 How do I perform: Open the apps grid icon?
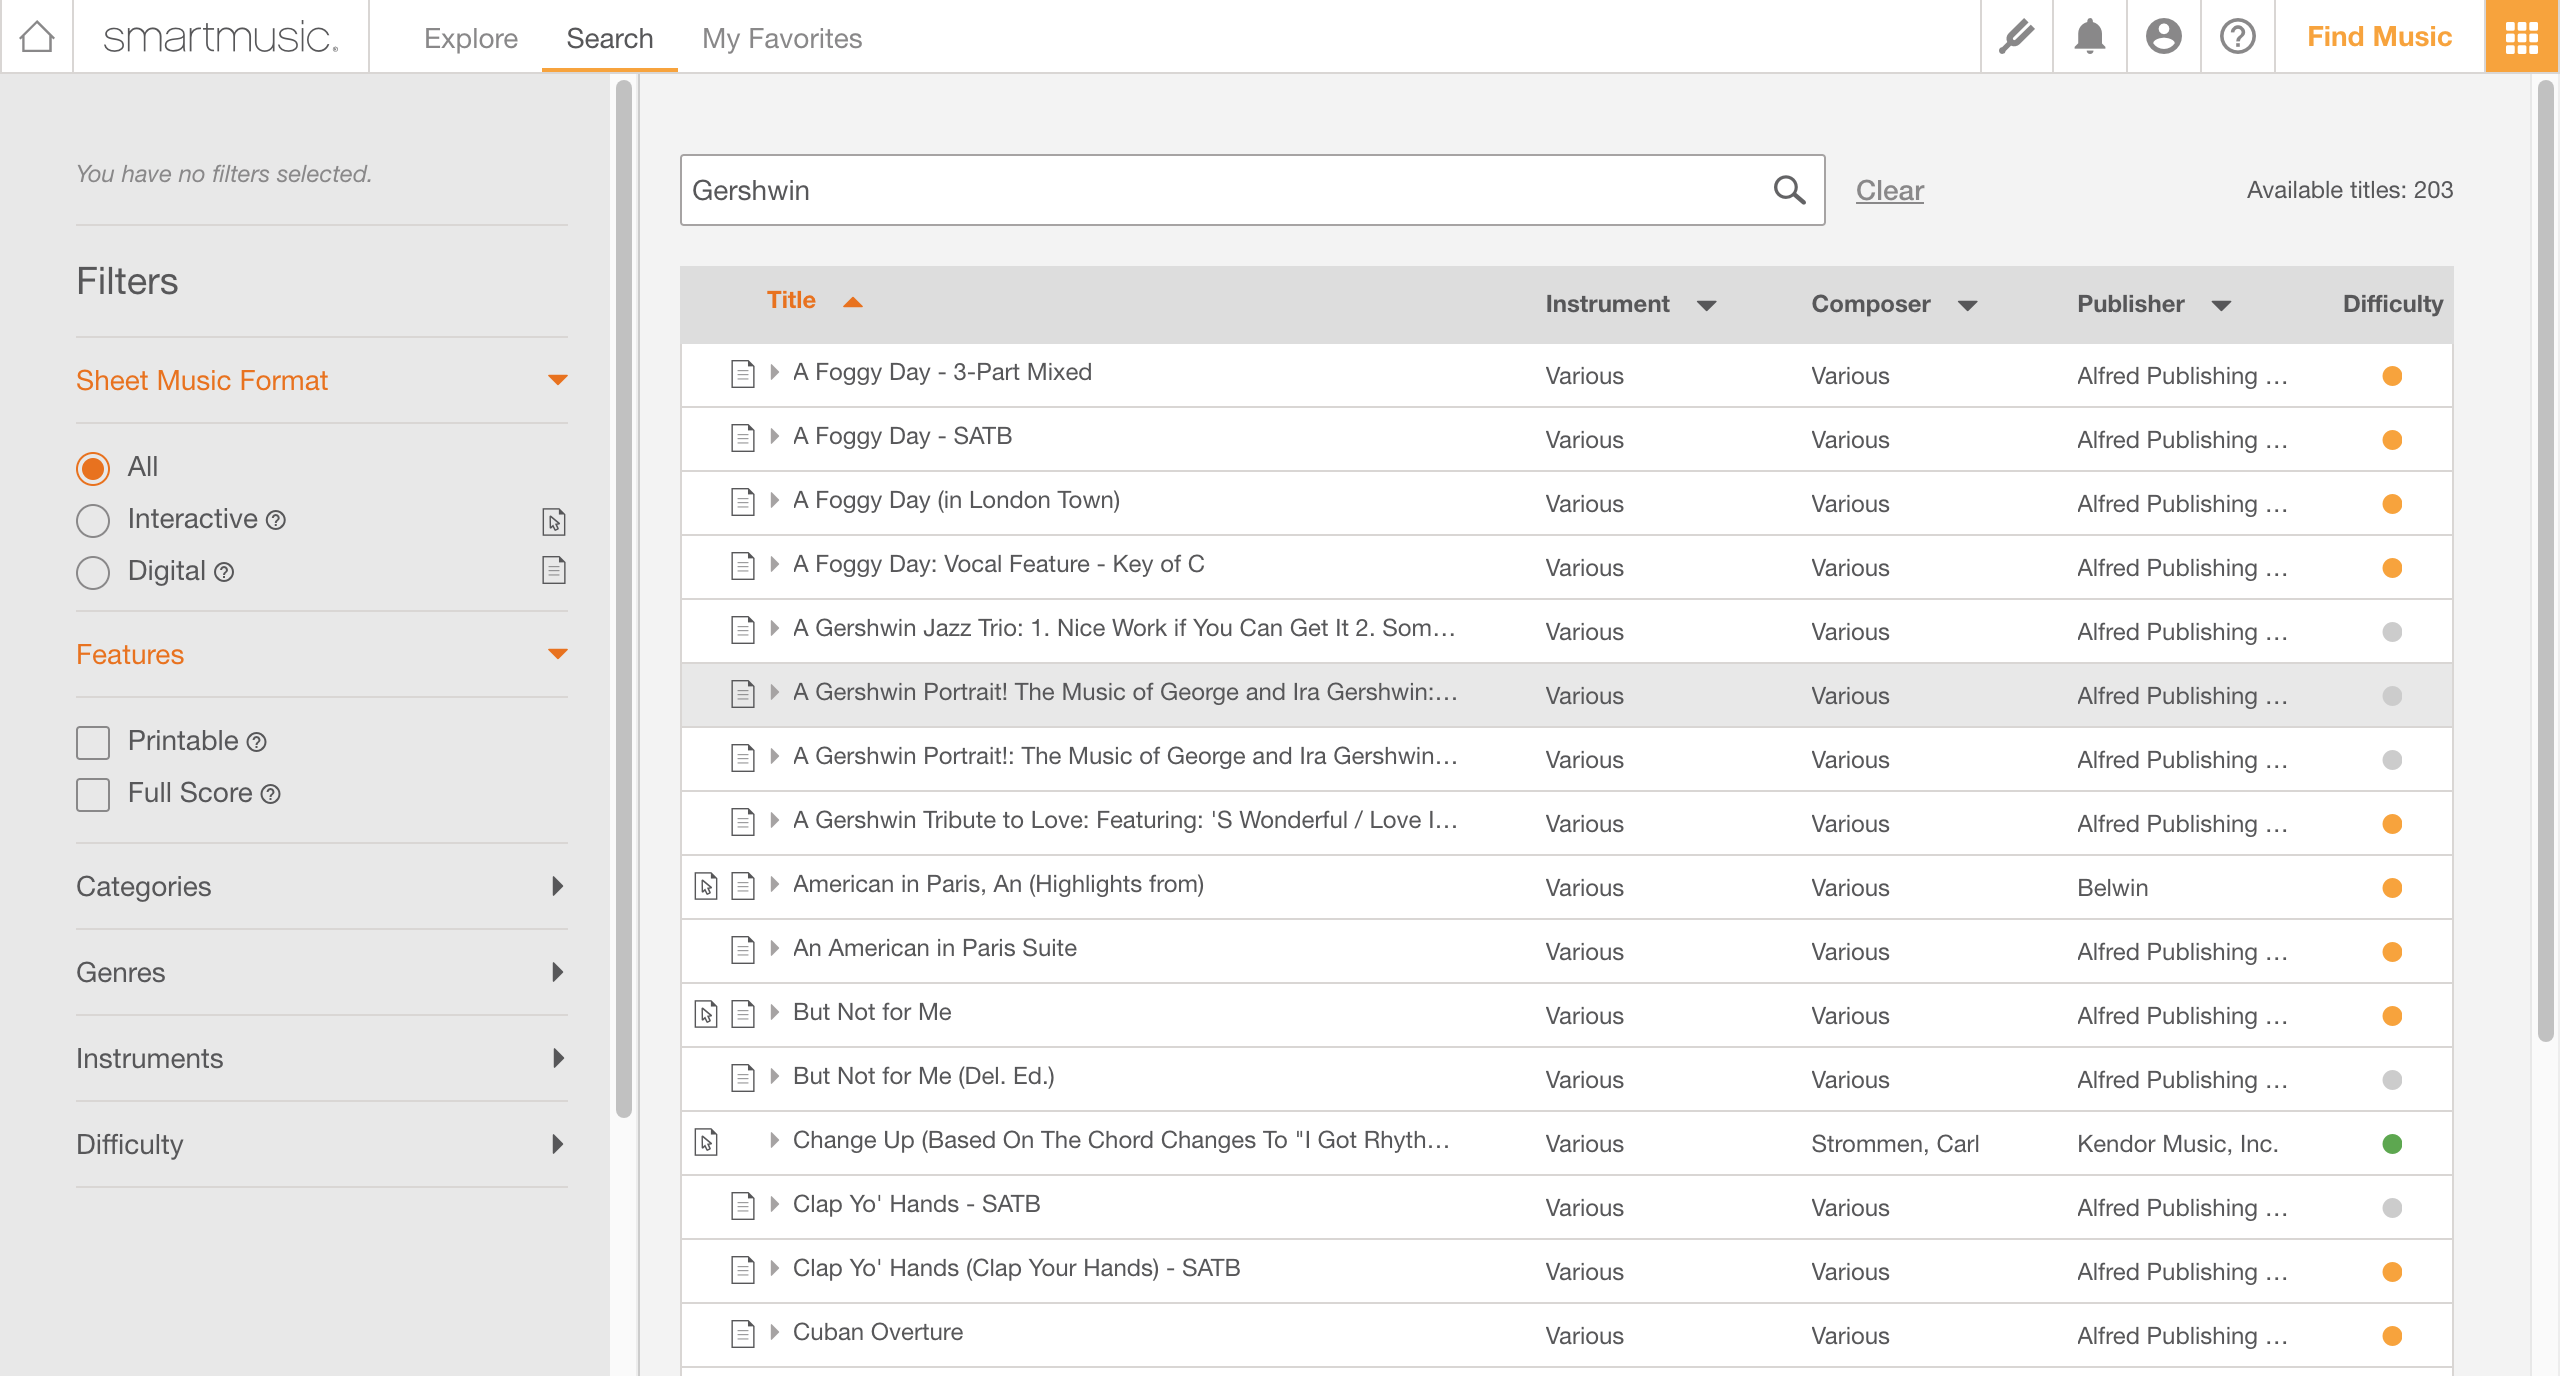2522,37
